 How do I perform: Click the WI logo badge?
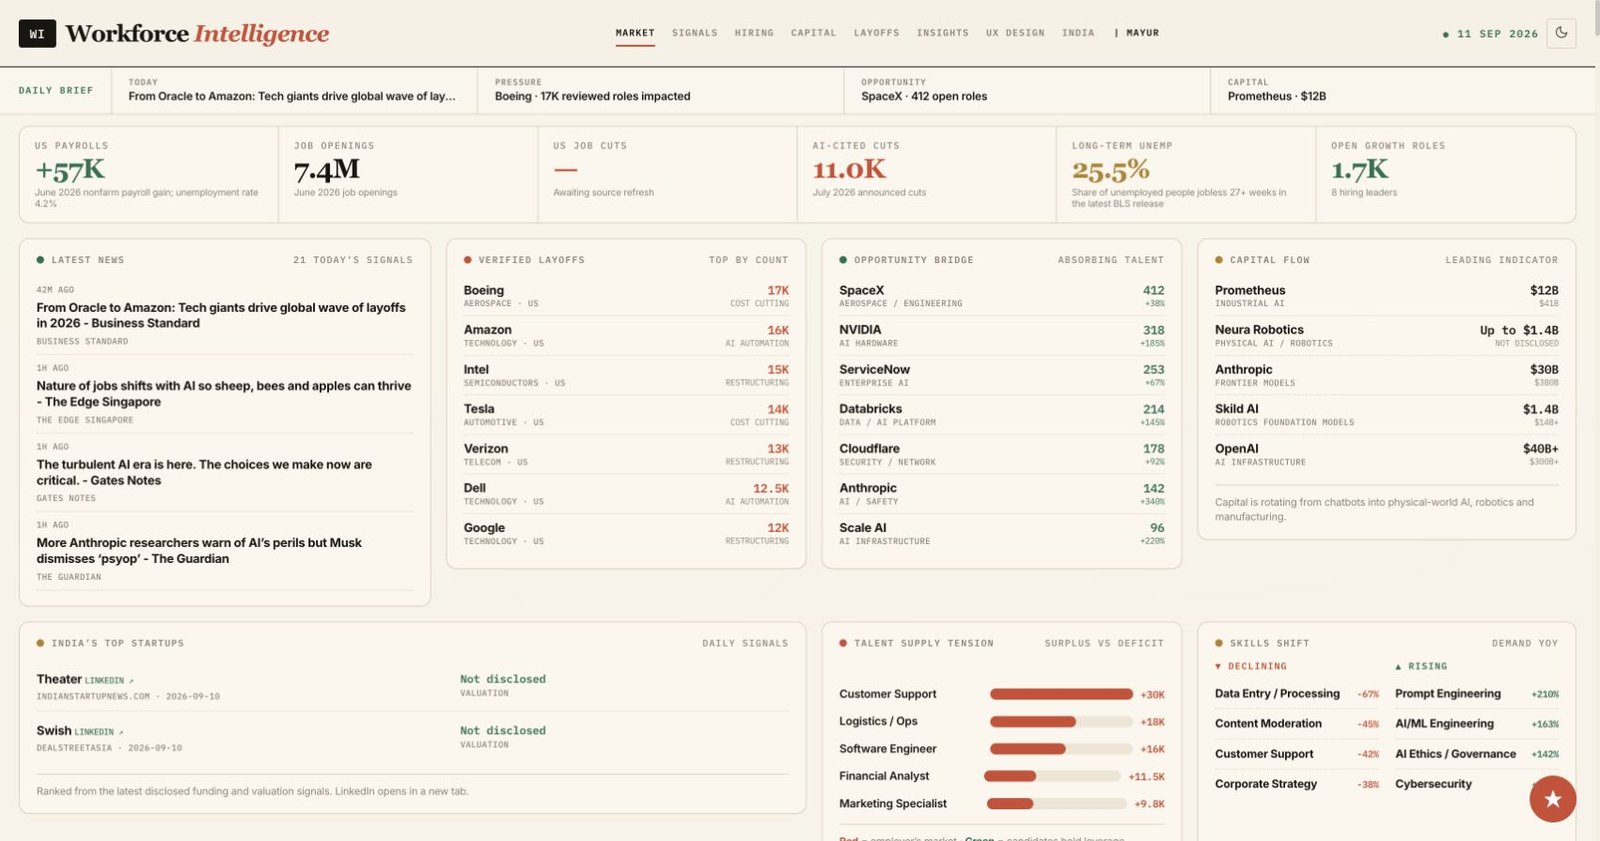(x=37, y=33)
